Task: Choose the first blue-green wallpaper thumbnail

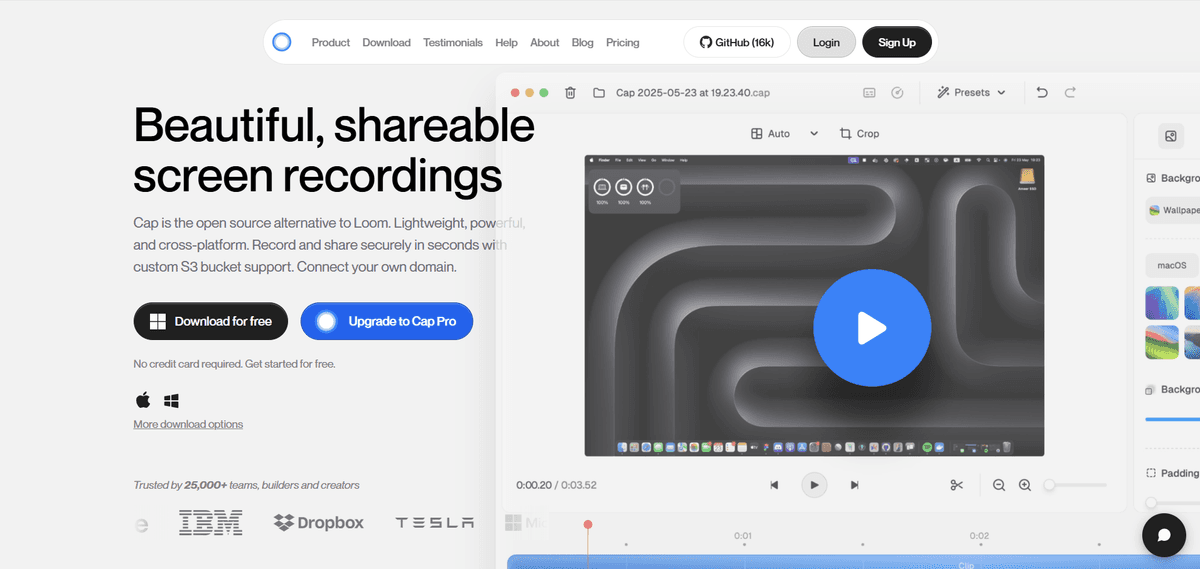Action: 1162,303
